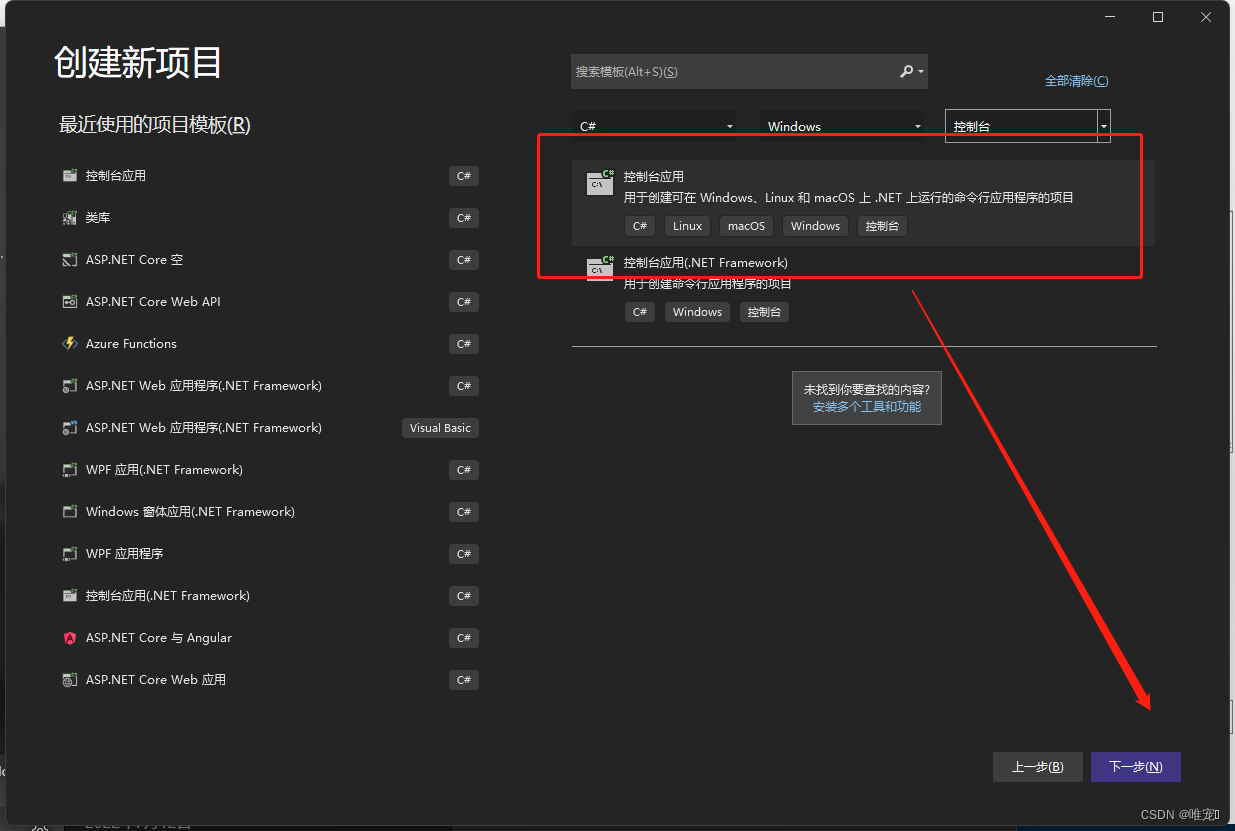Select 控制台应用 in the results list
This screenshot has height=831, width=1235.
click(863, 202)
